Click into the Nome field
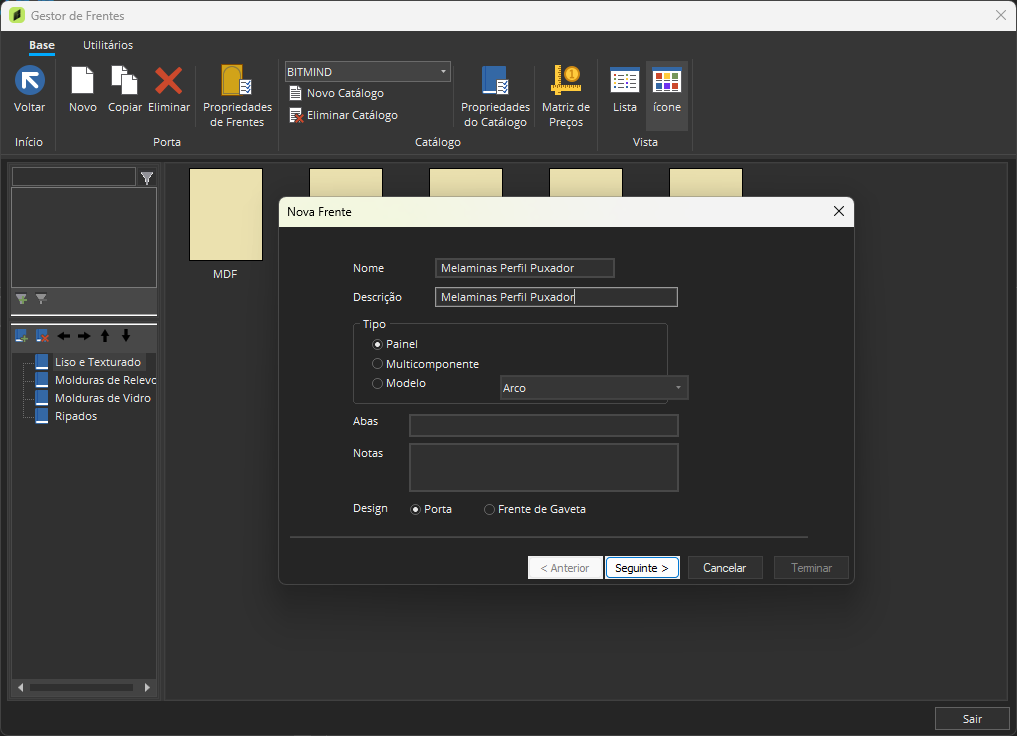The height and width of the screenshot is (736, 1017). [x=525, y=268]
